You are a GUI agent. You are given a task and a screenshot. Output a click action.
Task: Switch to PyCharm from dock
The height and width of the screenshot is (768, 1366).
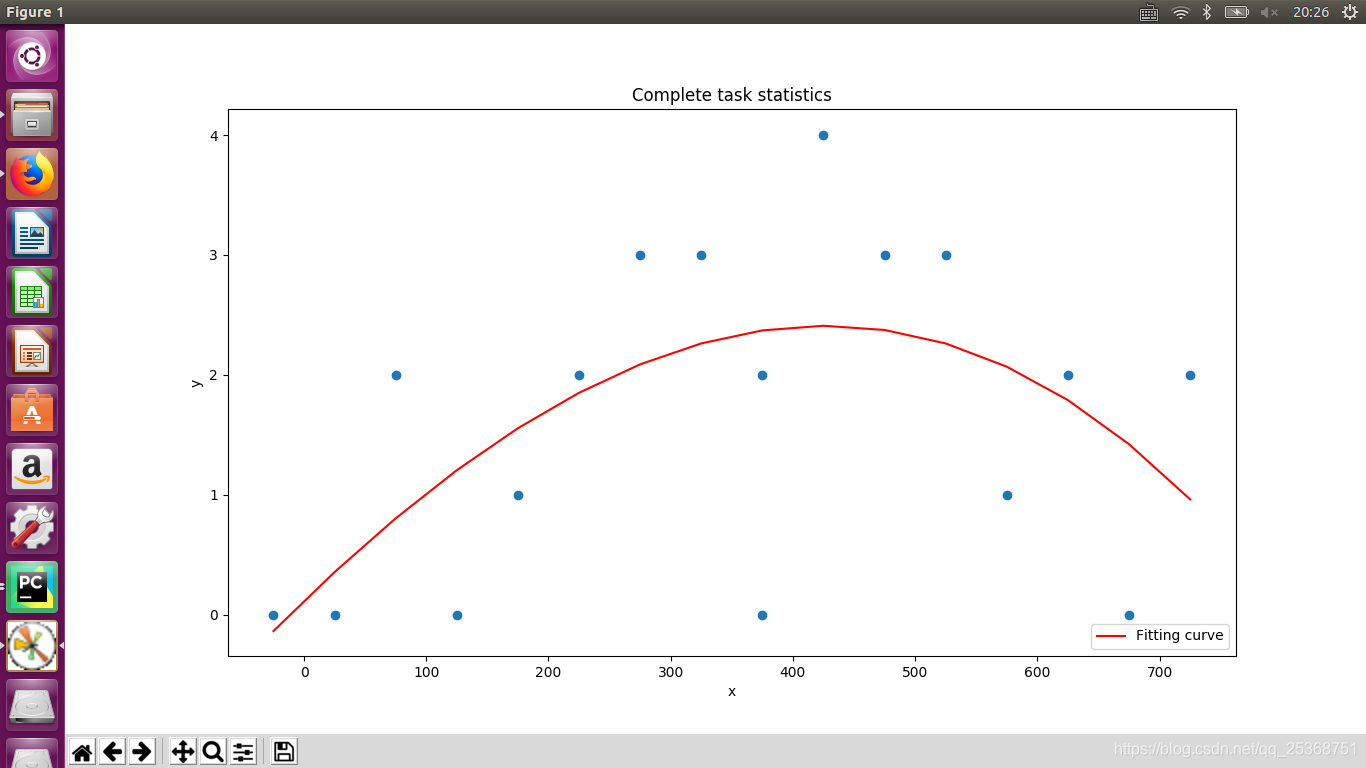[32, 587]
